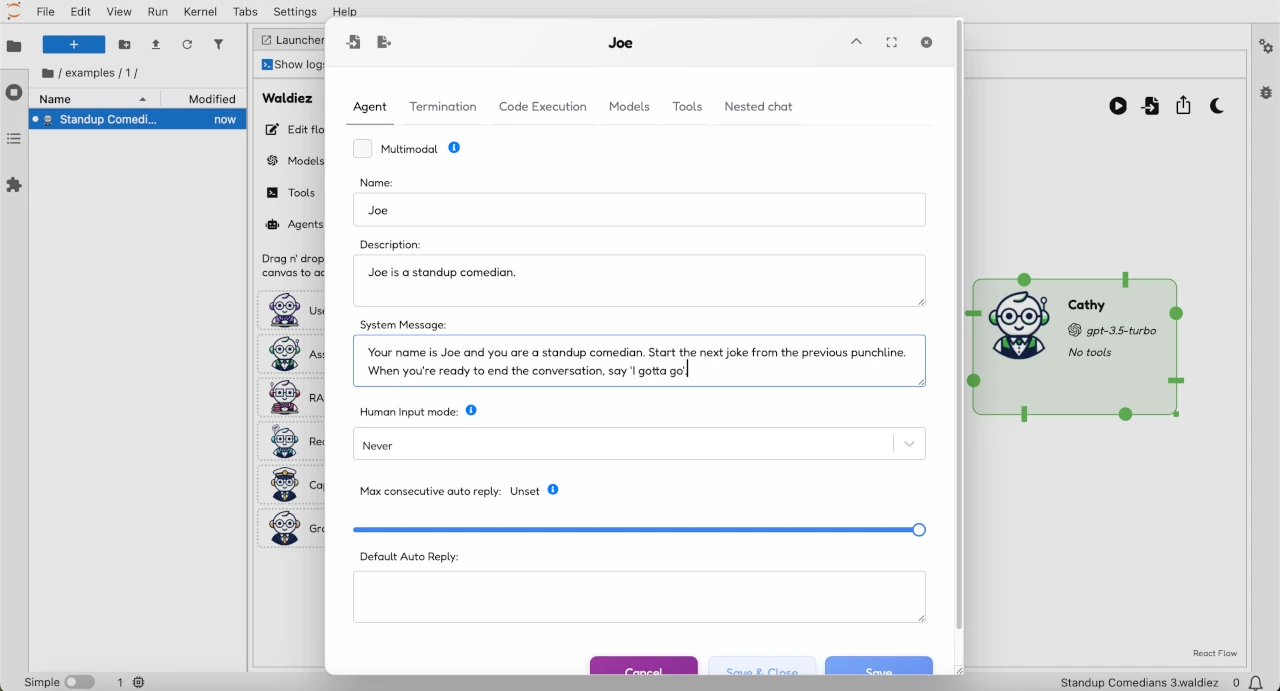The width and height of the screenshot is (1280, 691).
Task: Click the Max consecutive auto reply slider handle
Action: tap(918, 530)
